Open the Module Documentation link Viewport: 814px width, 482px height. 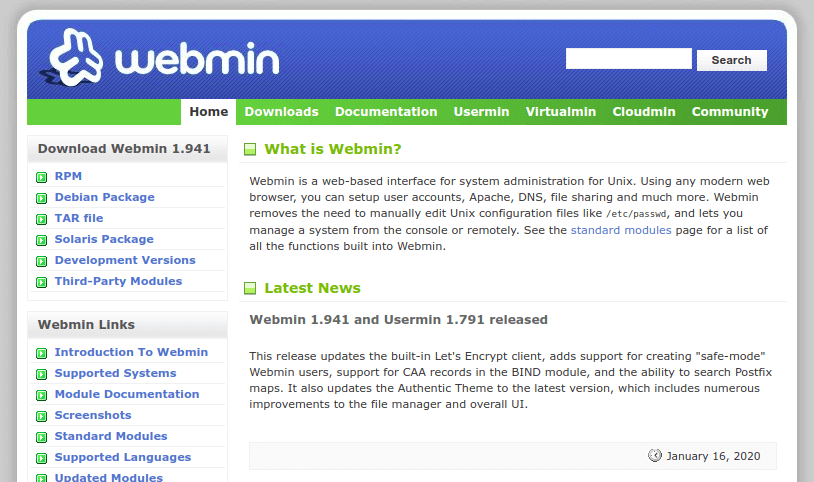pos(127,394)
